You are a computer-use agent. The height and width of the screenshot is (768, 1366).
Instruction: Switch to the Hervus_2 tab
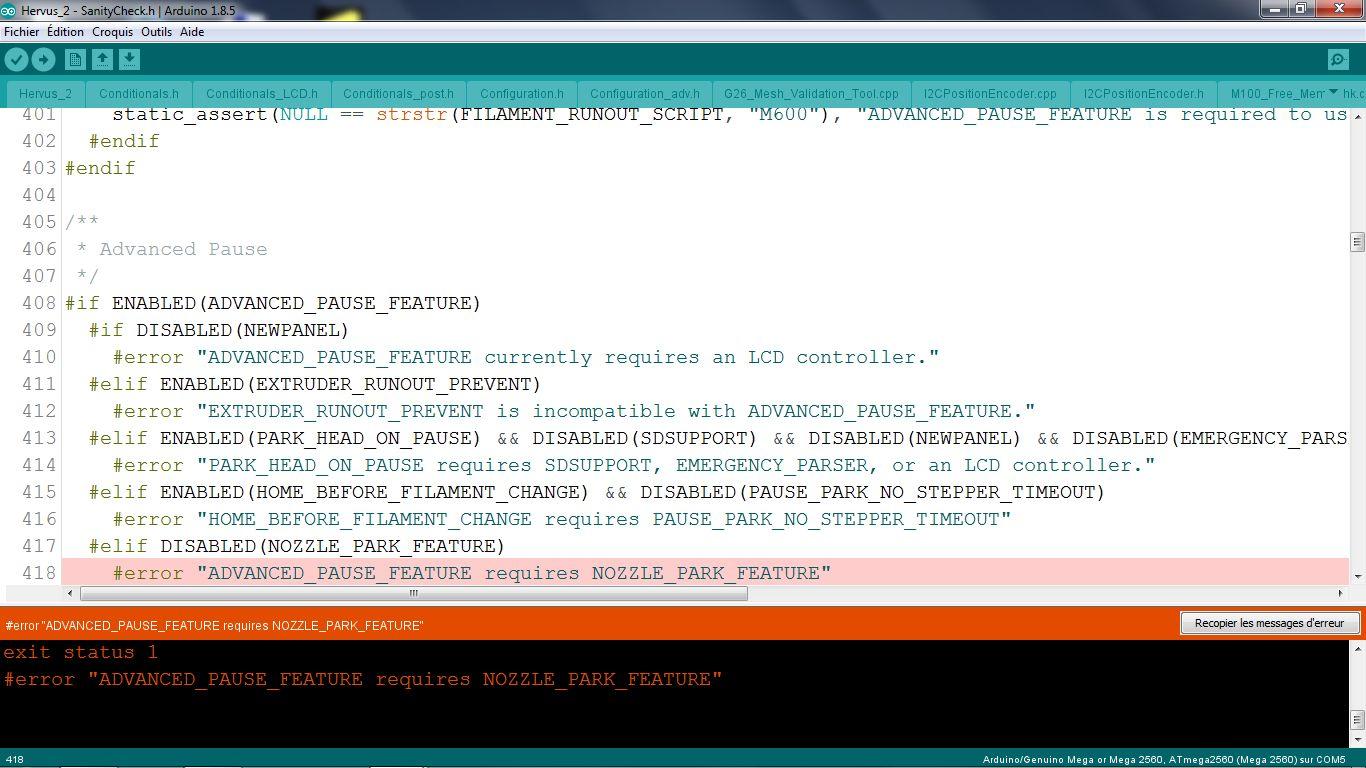click(x=45, y=94)
